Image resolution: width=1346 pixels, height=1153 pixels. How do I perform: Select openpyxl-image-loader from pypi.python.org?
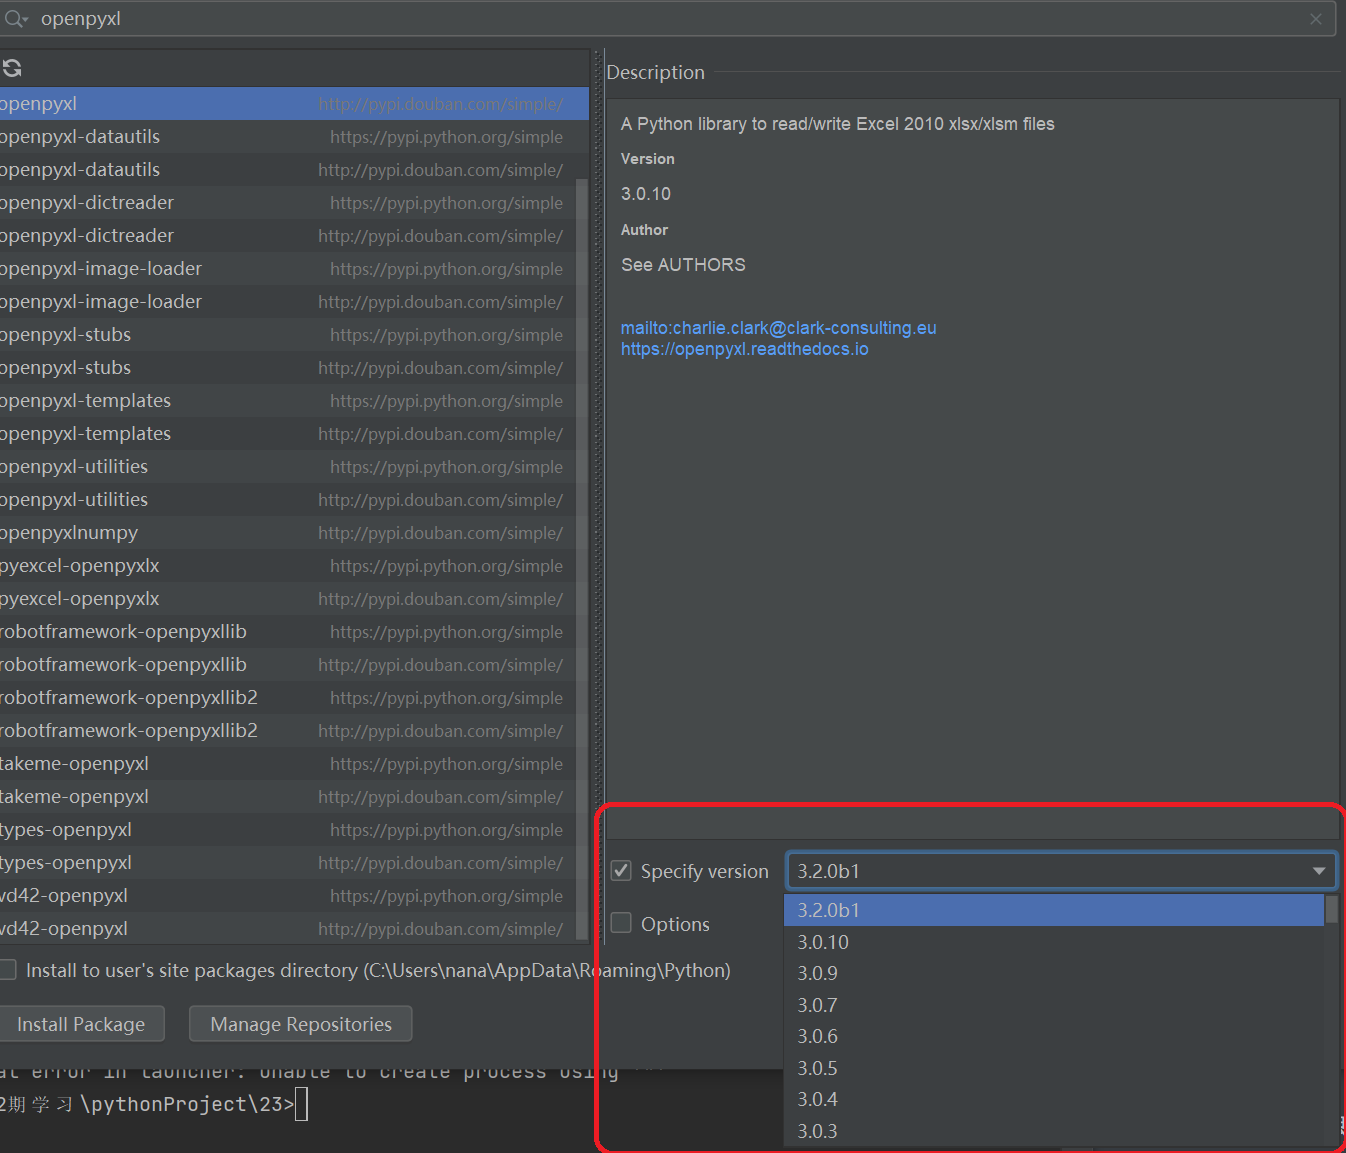coord(288,269)
